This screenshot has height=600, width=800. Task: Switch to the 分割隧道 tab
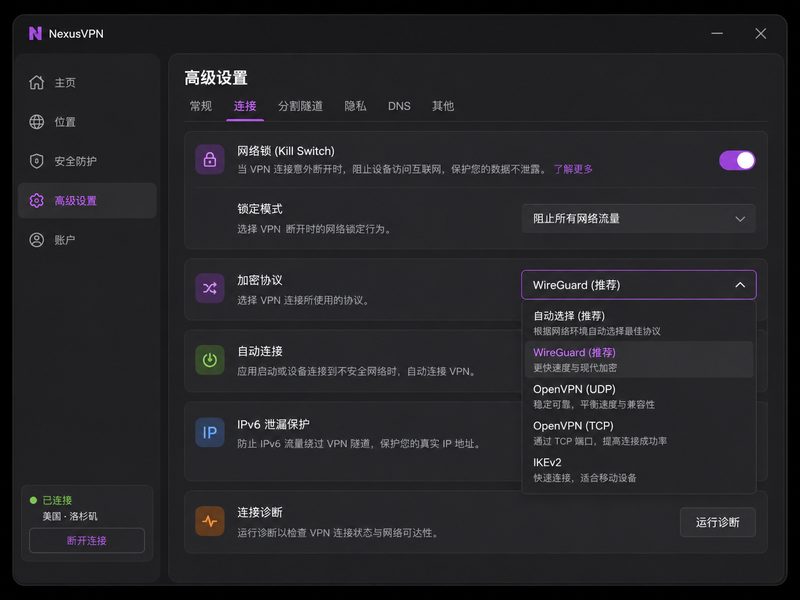(300, 106)
